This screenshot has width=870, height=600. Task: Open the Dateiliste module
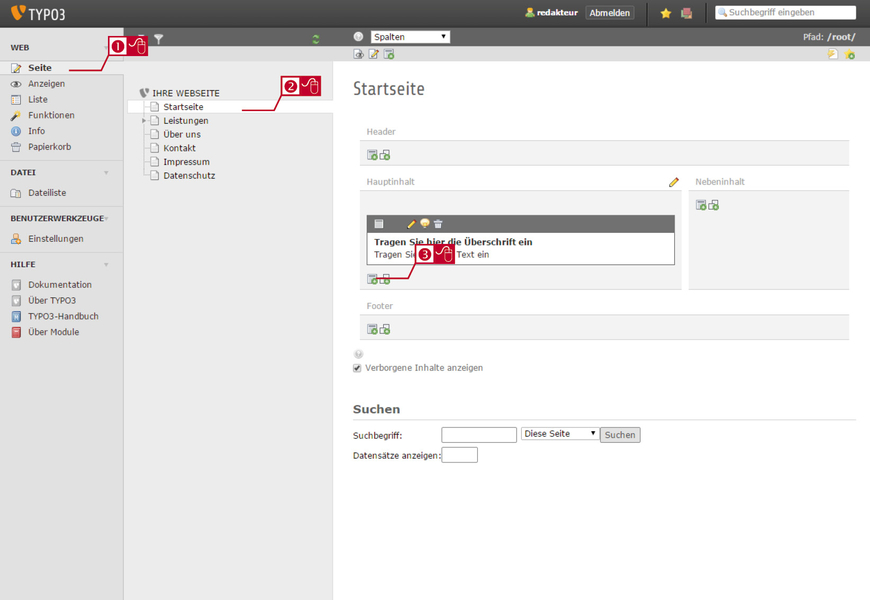pos(47,193)
